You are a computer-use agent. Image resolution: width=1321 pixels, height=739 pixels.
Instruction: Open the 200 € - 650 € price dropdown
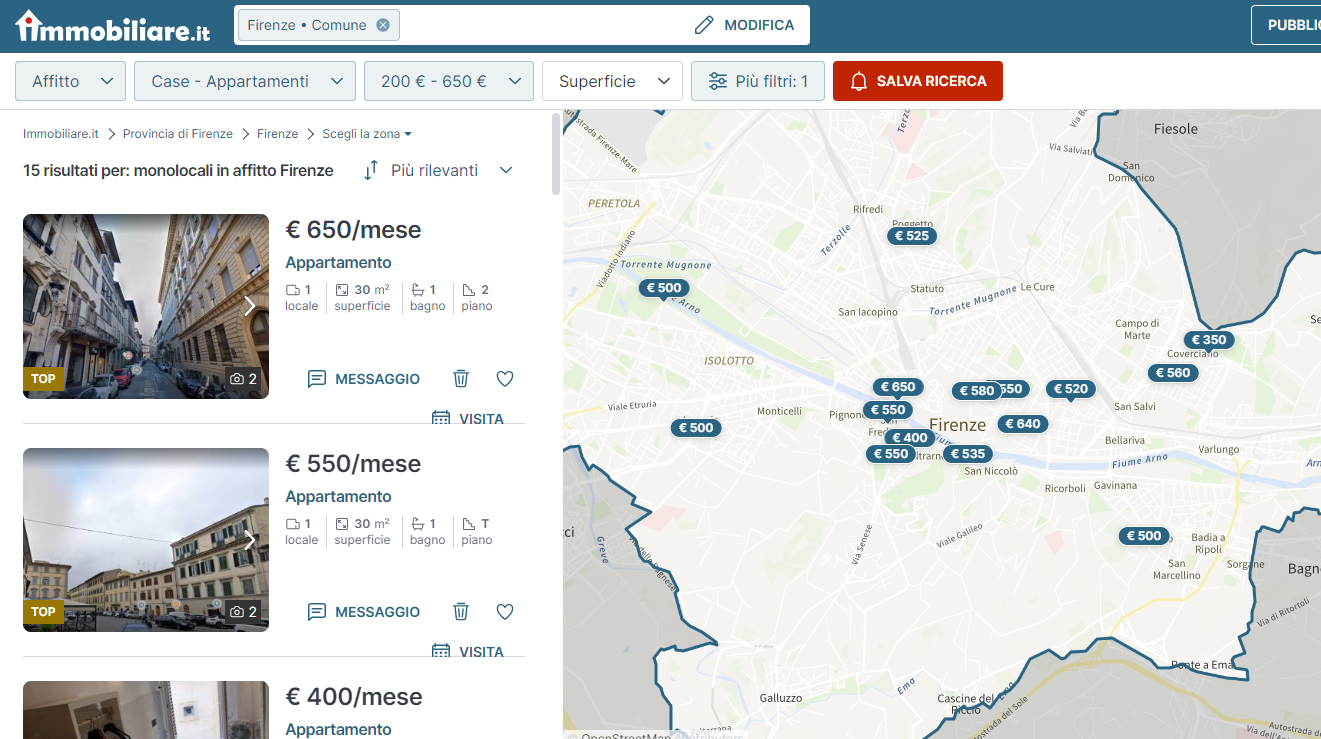(x=449, y=81)
